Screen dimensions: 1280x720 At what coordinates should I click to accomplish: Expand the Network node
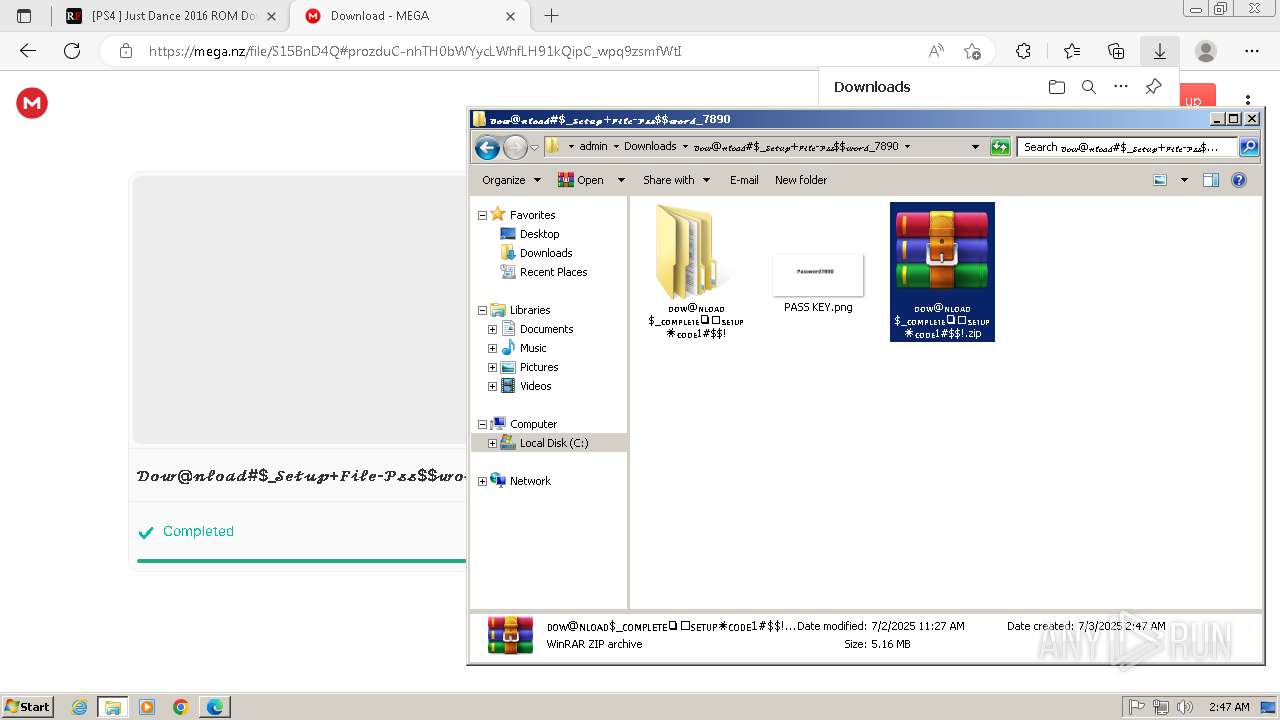(482, 481)
